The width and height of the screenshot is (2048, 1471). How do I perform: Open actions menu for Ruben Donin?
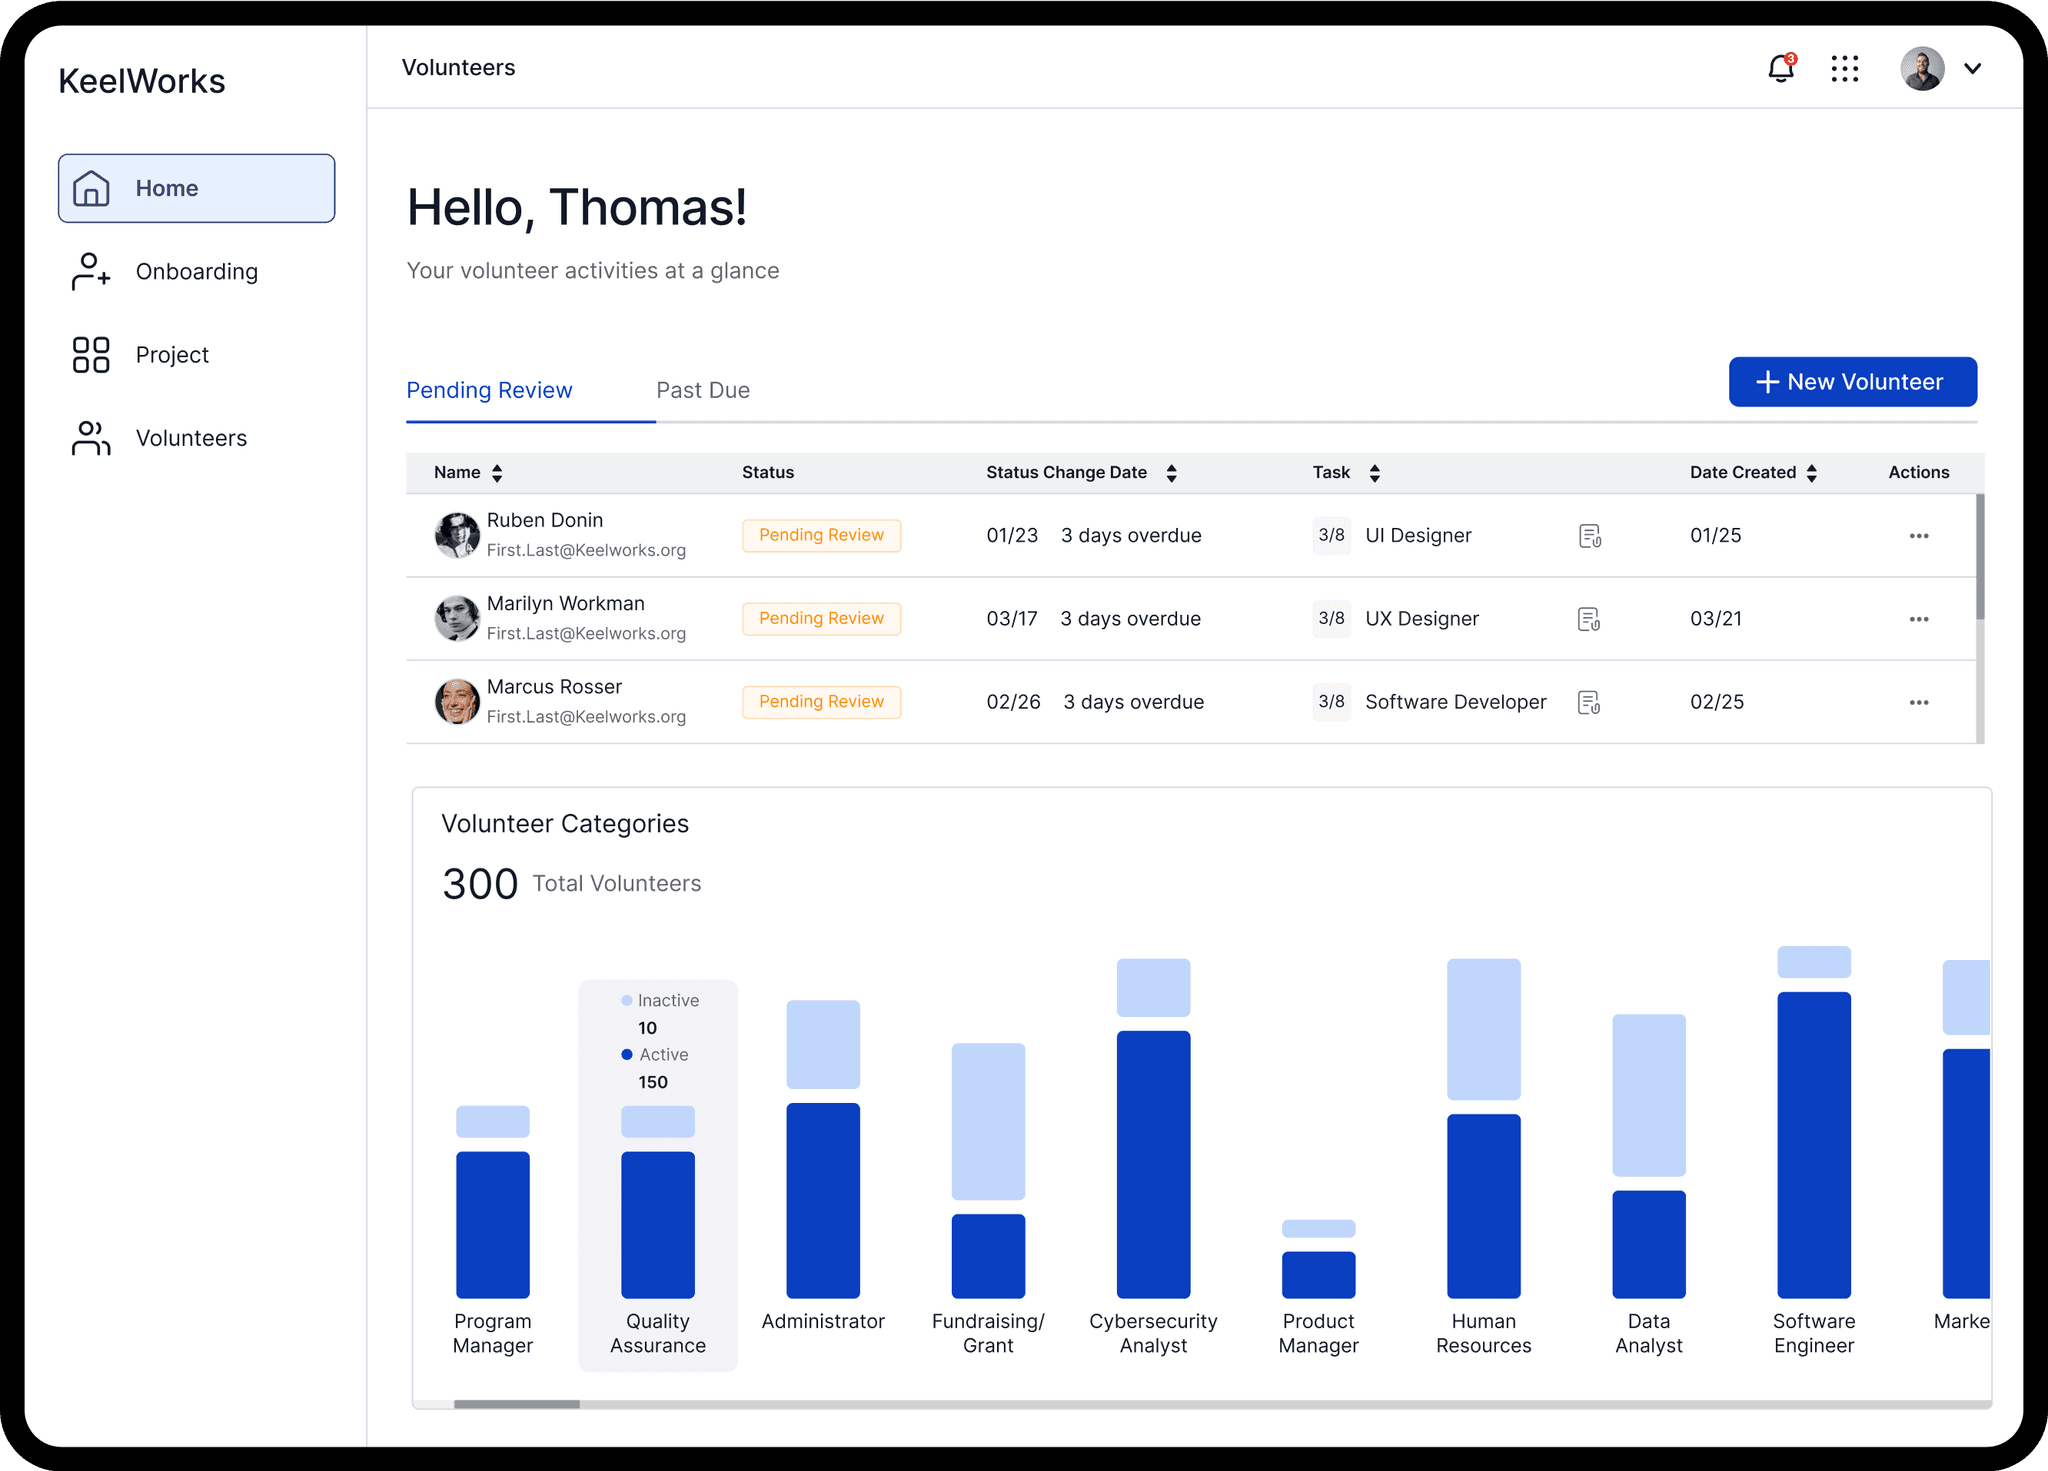tap(1918, 536)
